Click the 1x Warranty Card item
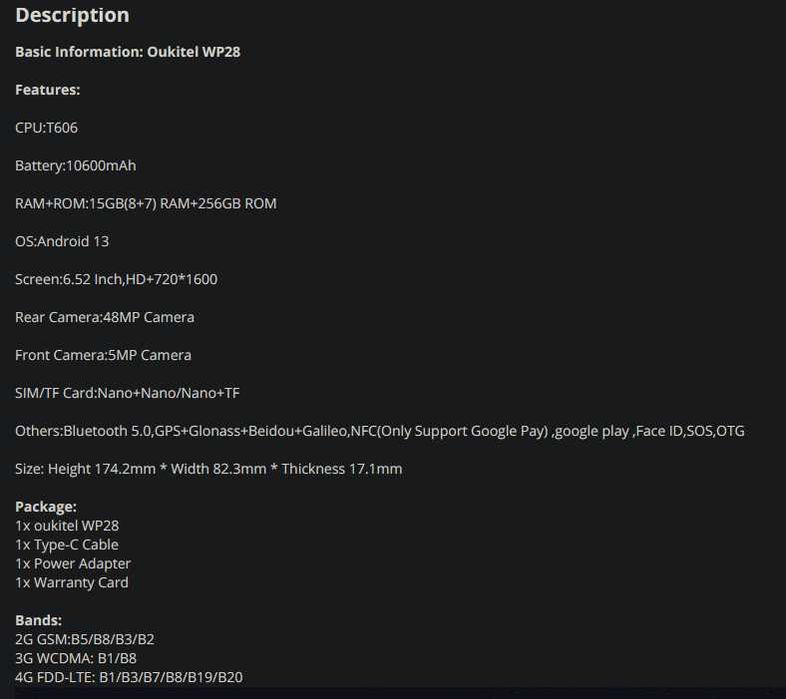The width and height of the screenshot is (786, 699). pyautogui.click(x=72, y=583)
